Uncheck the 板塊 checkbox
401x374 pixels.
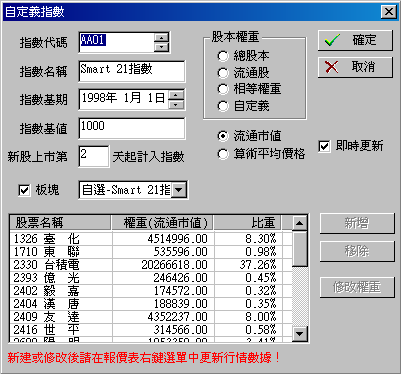click(24, 190)
